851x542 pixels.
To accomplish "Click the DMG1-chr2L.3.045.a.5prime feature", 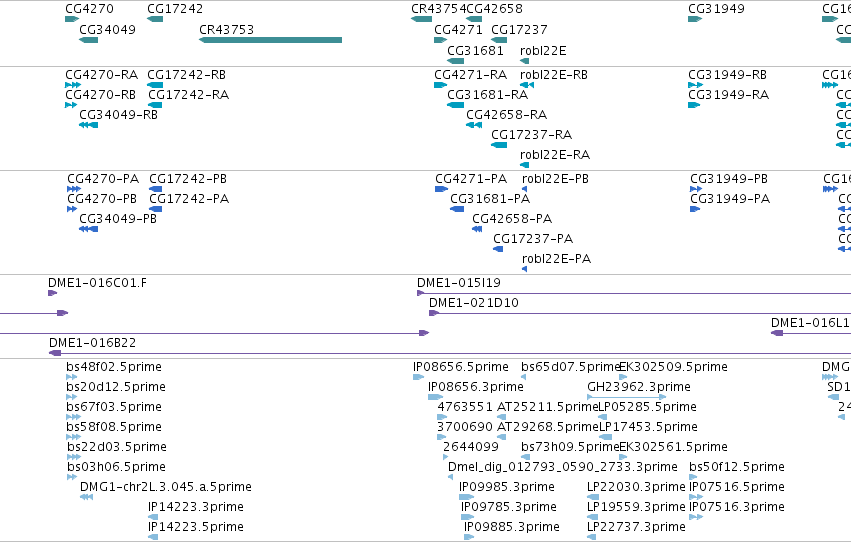I will (x=86, y=498).
